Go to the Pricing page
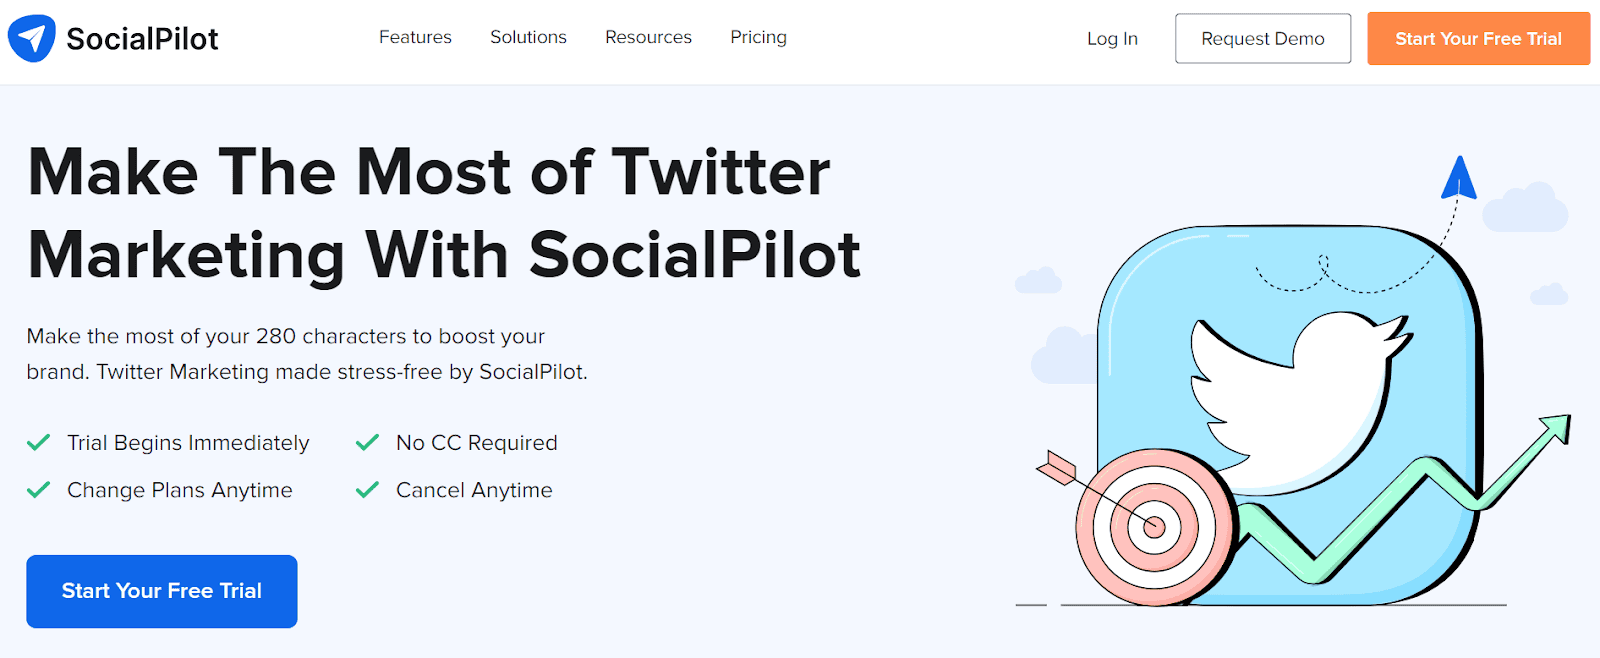Viewport: 1600px width, 658px height. pos(758,37)
